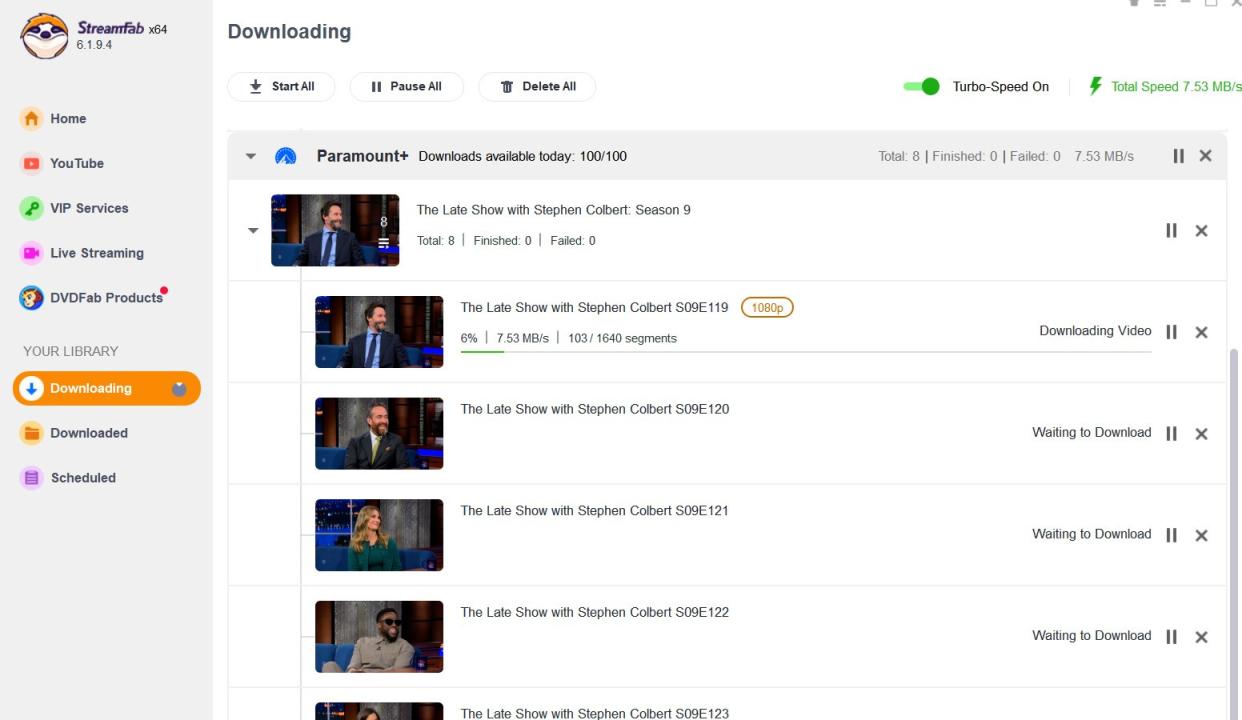
Task: Select the title 'The Late Show with Stephen Colbert S09E123'
Action: (595, 713)
